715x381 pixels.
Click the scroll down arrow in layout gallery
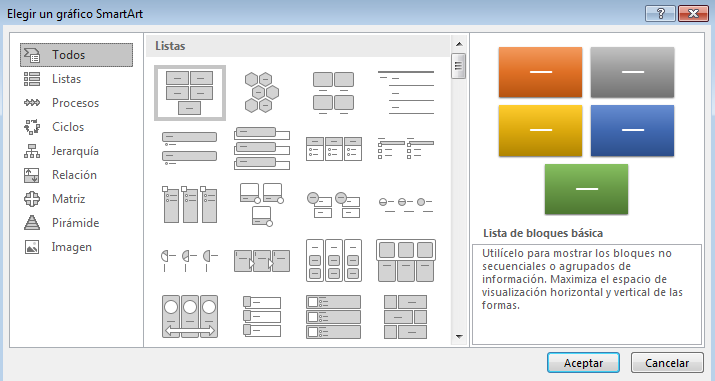(459, 337)
